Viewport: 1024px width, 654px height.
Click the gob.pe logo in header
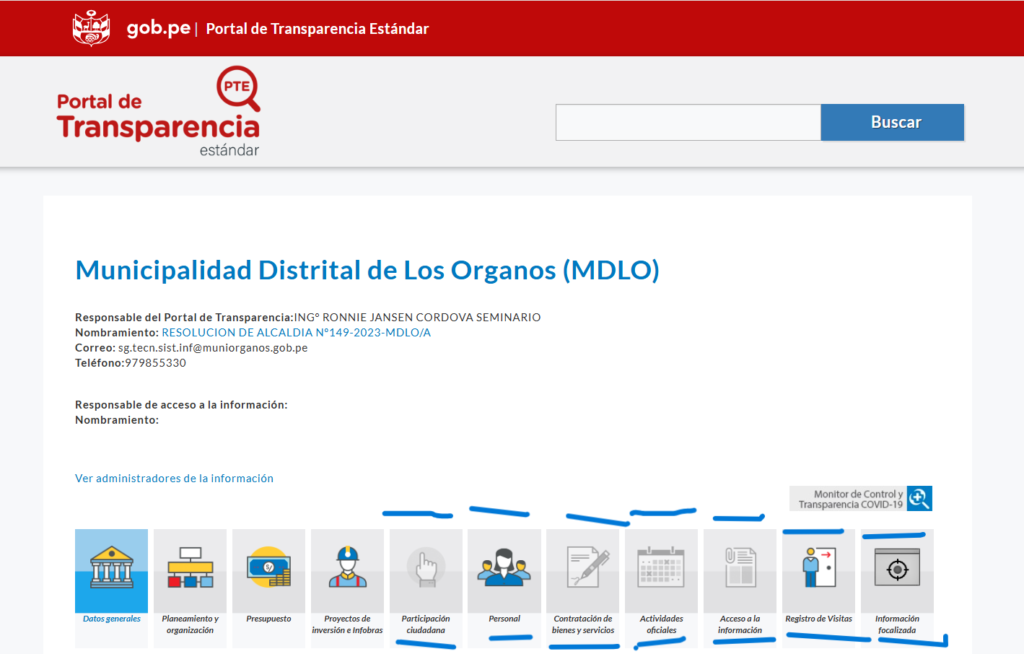click(x=158, y=29)
